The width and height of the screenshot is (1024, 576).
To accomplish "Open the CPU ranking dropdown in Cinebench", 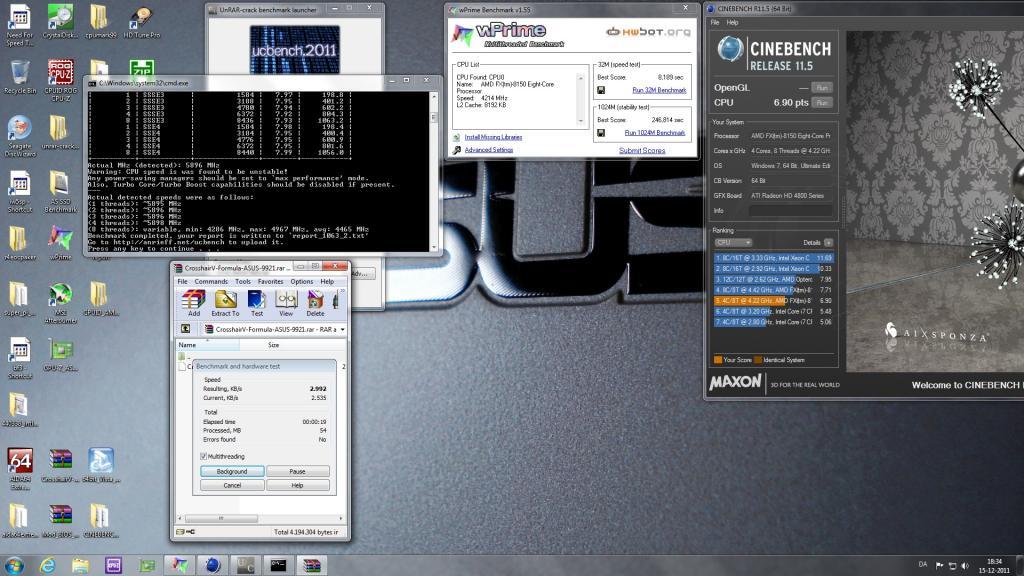I will 733,242.
